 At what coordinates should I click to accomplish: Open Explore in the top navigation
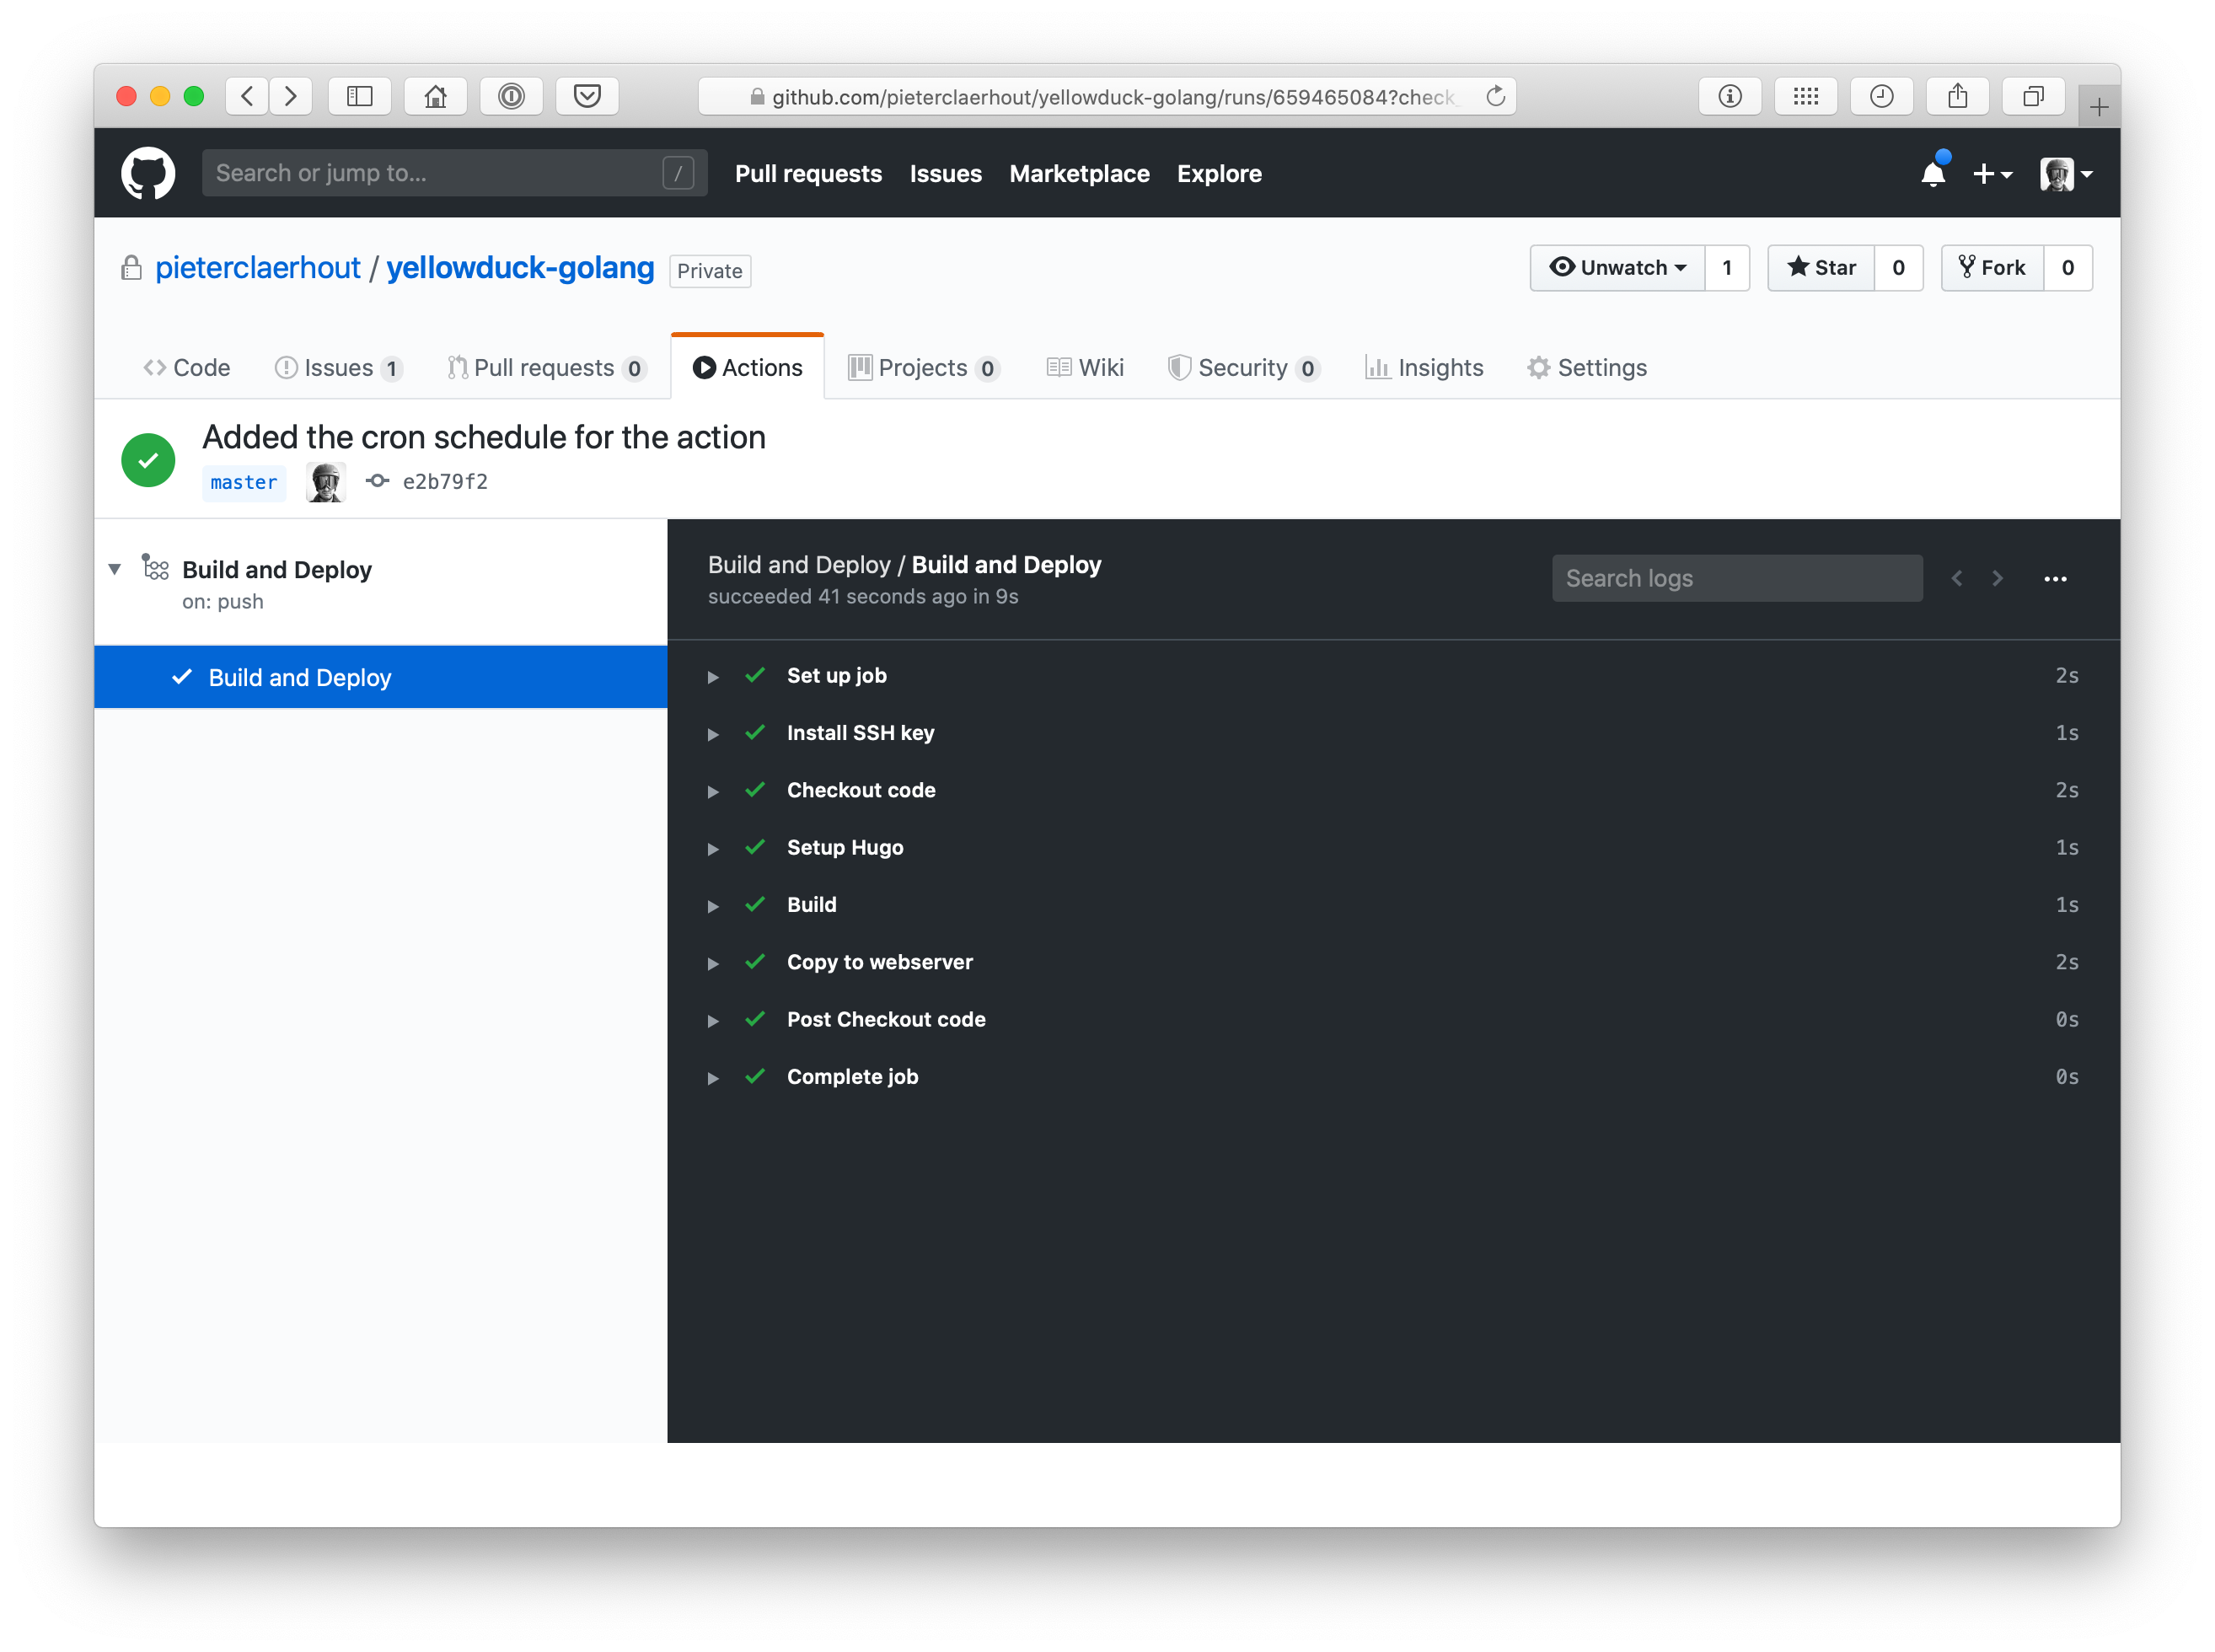[1219, 173]
